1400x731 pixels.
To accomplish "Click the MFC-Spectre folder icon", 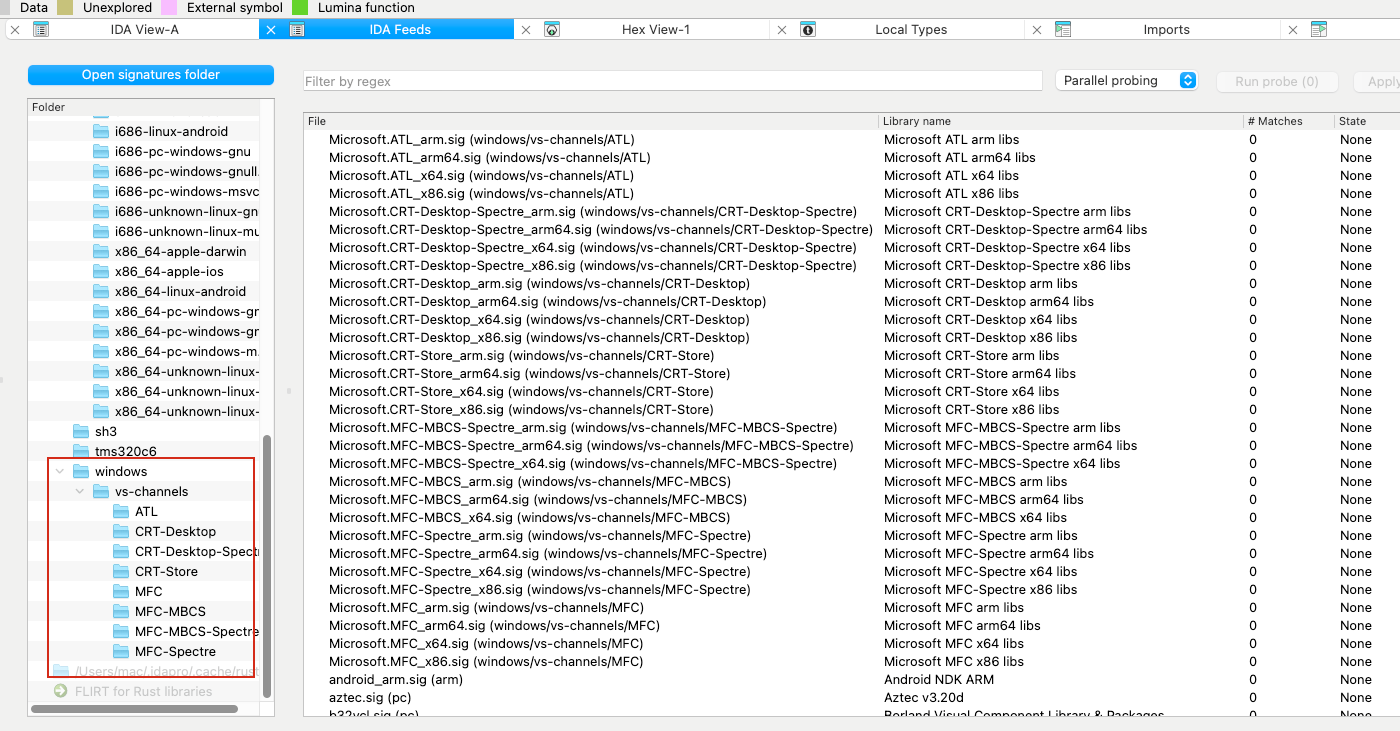I will point(121,651).
